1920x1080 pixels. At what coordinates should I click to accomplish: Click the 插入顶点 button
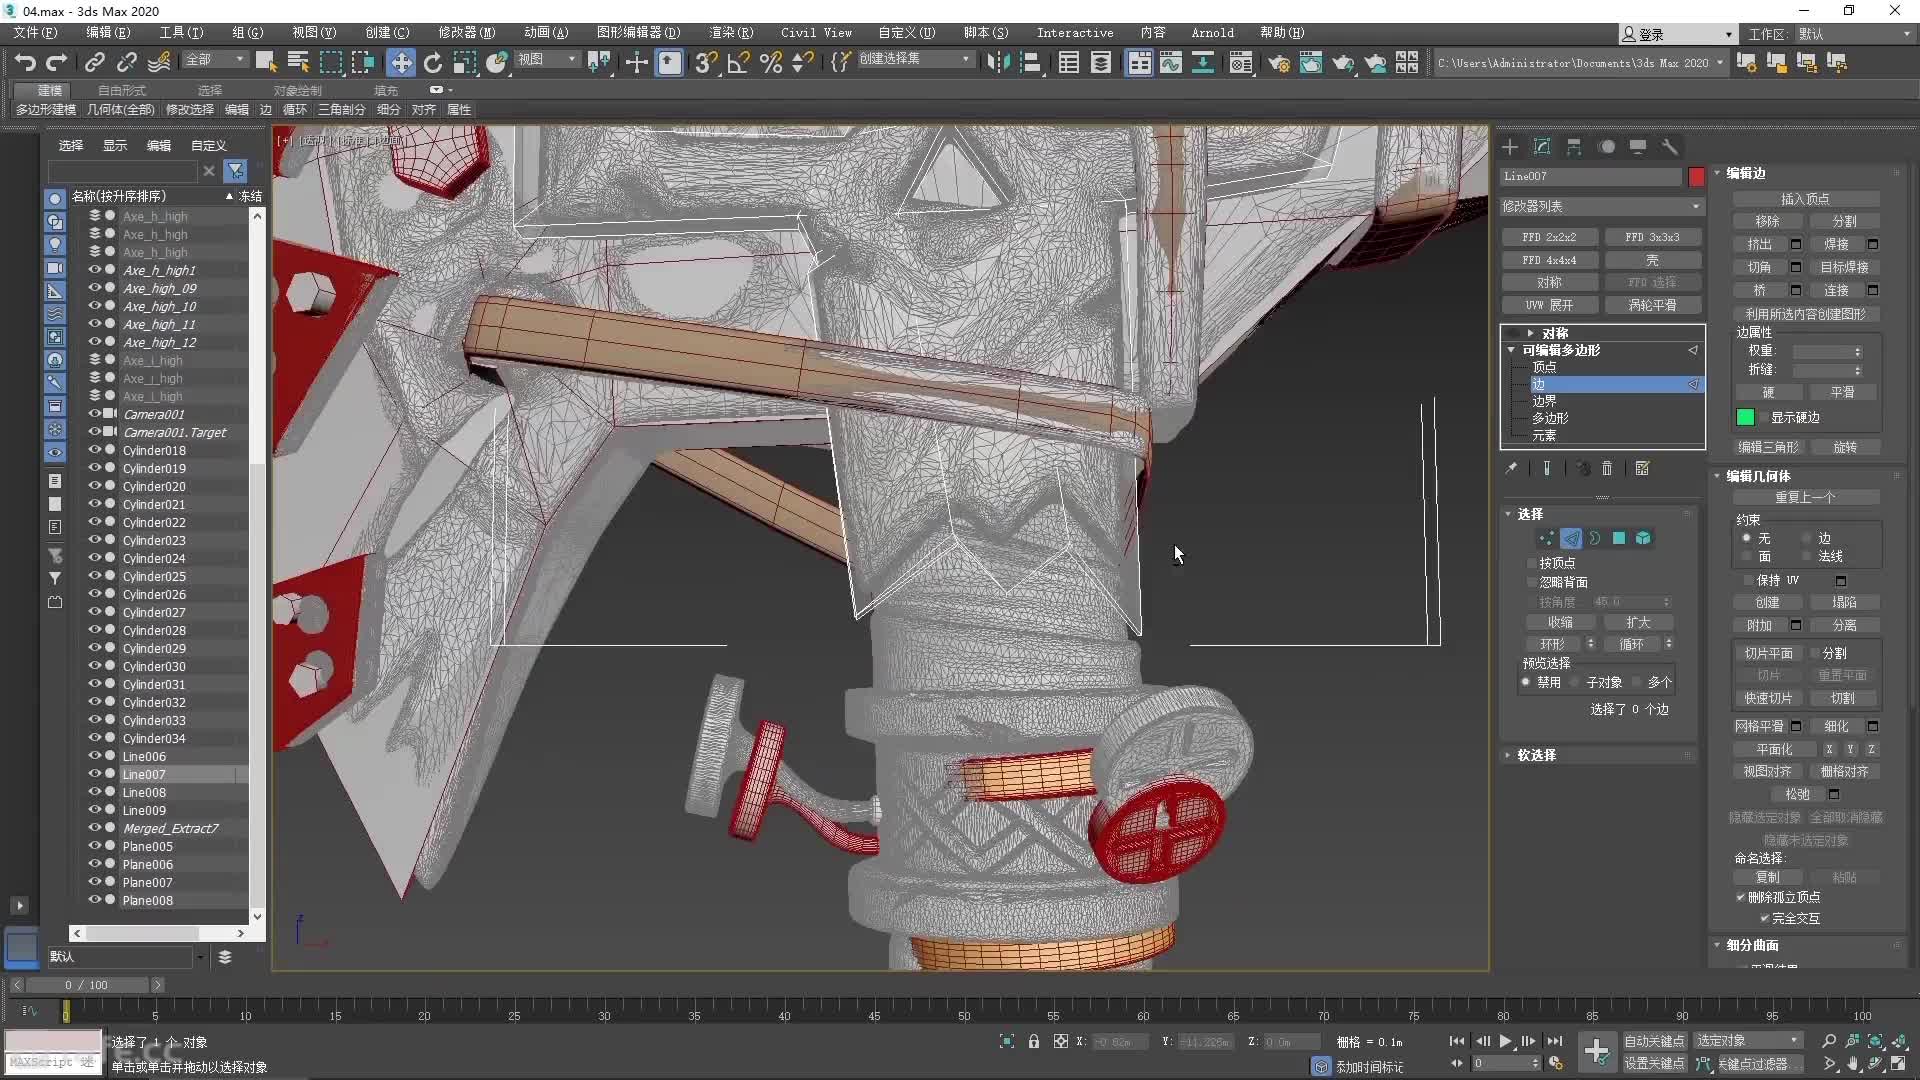point(1805,199)
